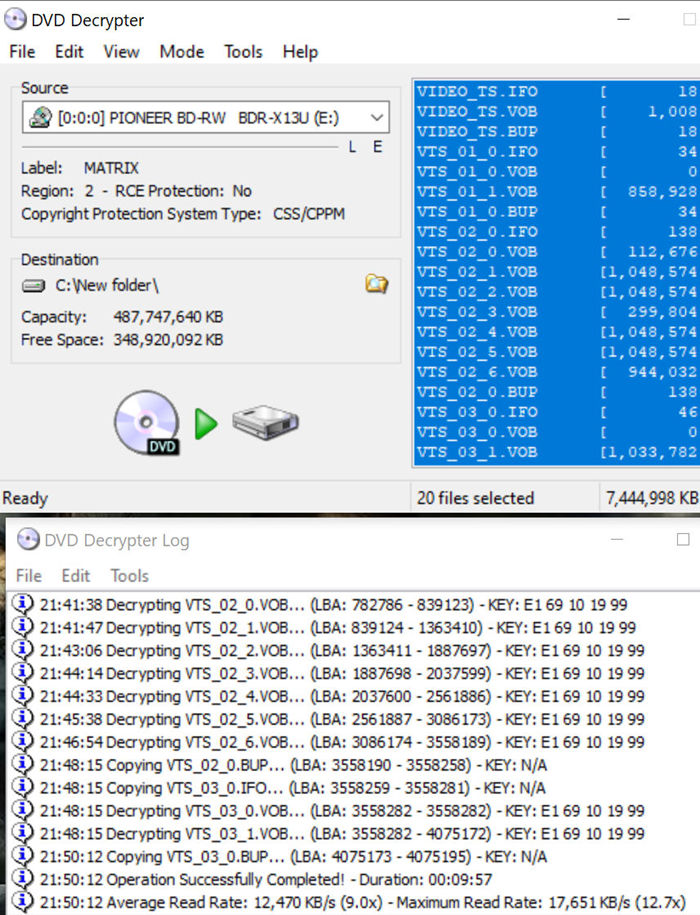The image size is (700, 915).
Task: Click info icon on VTS_02_0.VOB decrypting log entry
Action: (22, 604)
